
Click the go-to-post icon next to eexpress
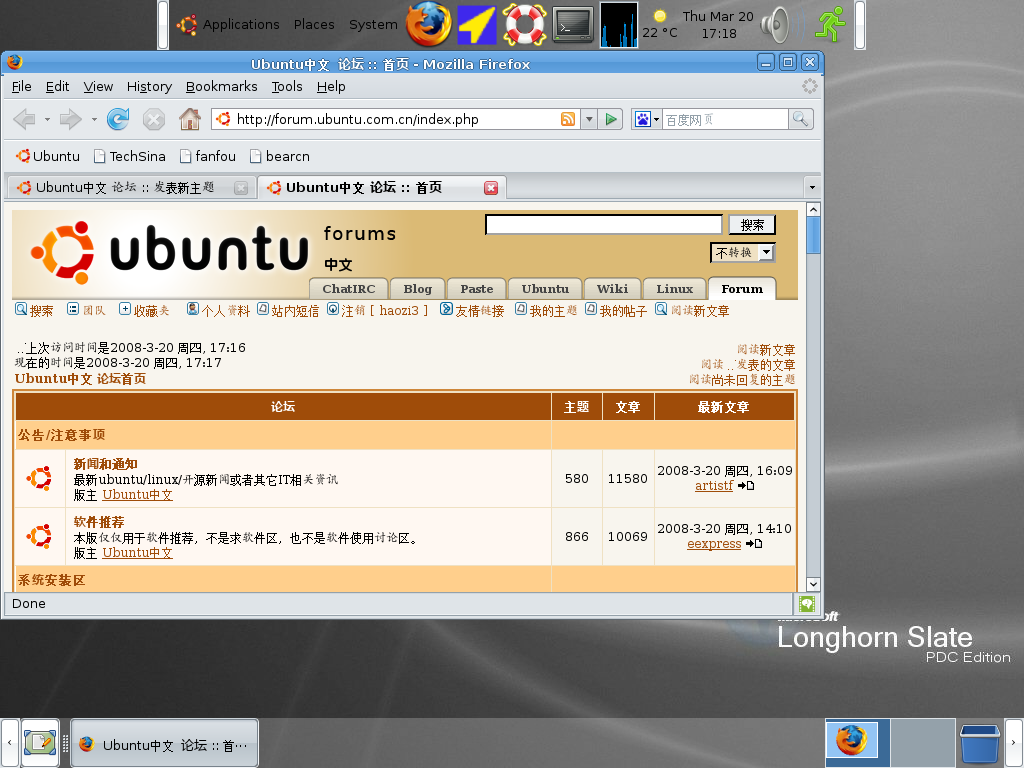pyautogui.click(x=754, y=544)
